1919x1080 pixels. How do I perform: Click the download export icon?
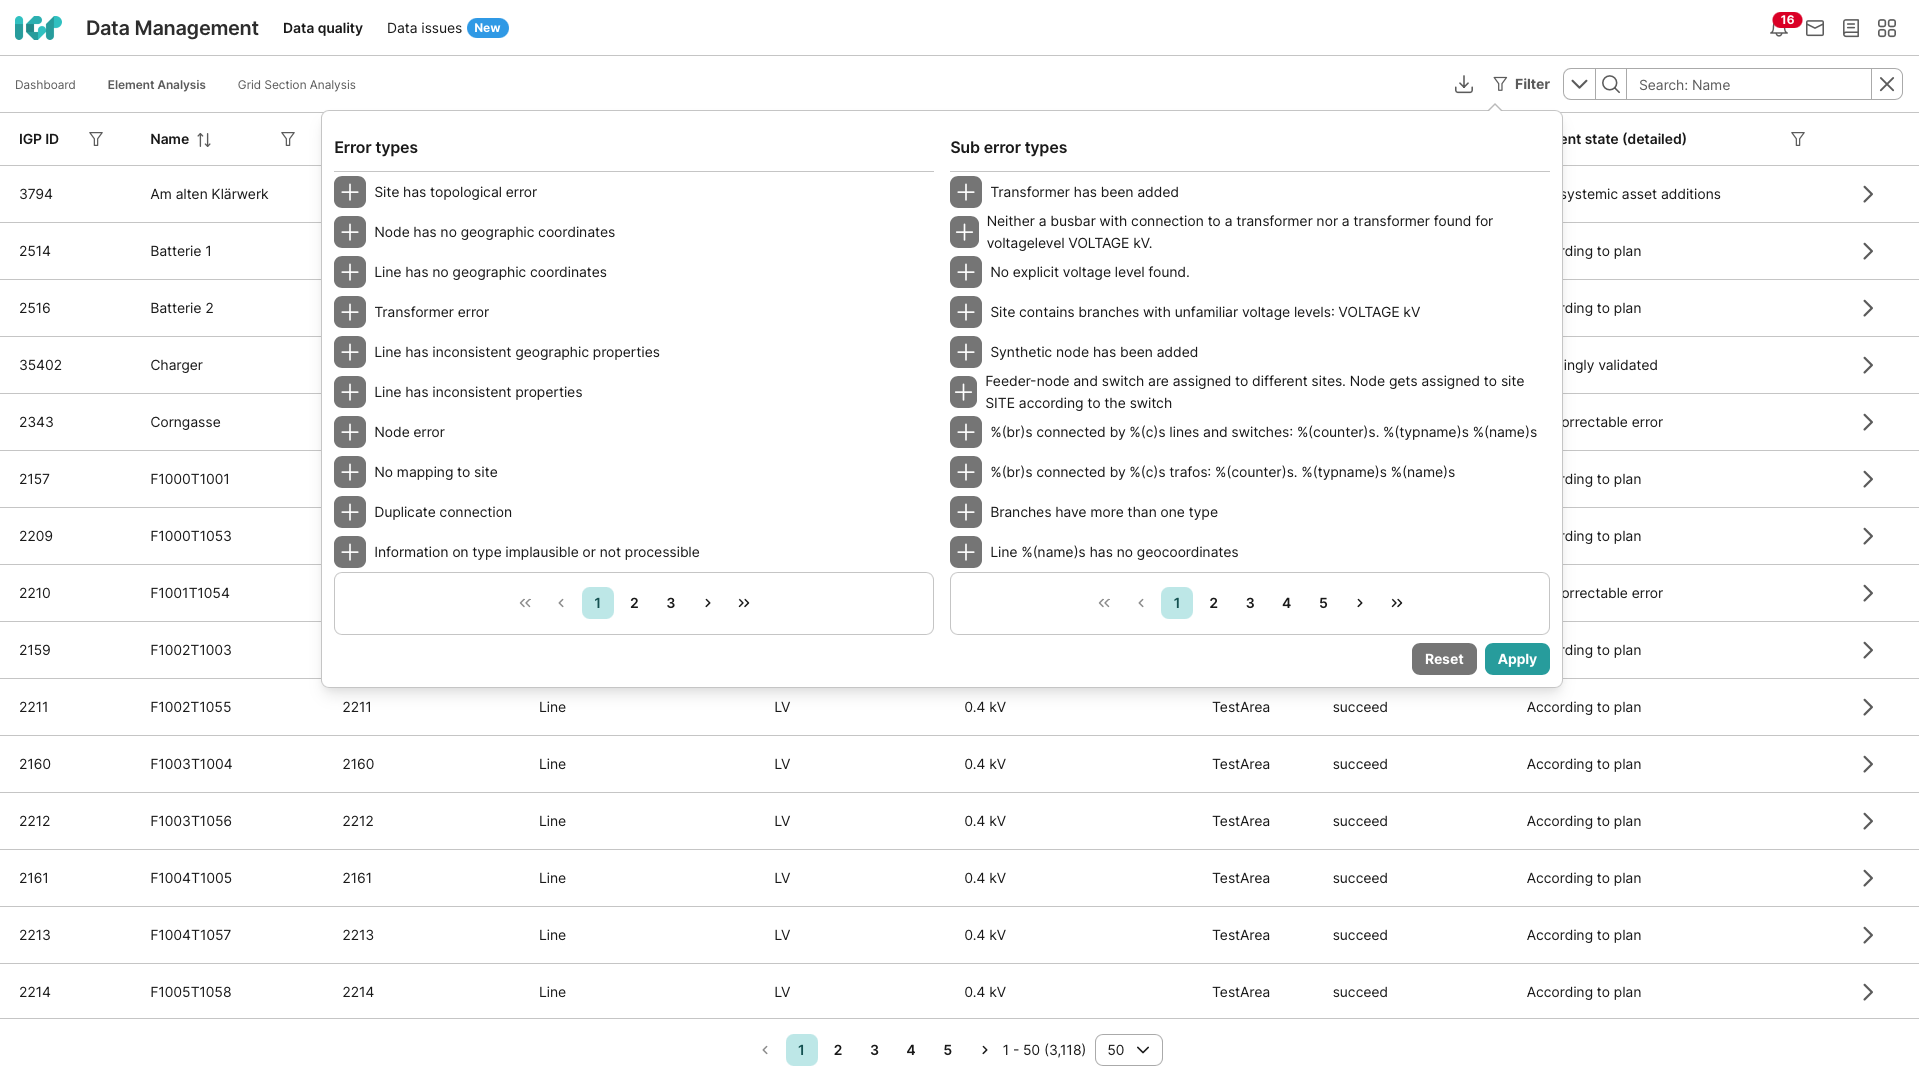[x=1463, y=85]
